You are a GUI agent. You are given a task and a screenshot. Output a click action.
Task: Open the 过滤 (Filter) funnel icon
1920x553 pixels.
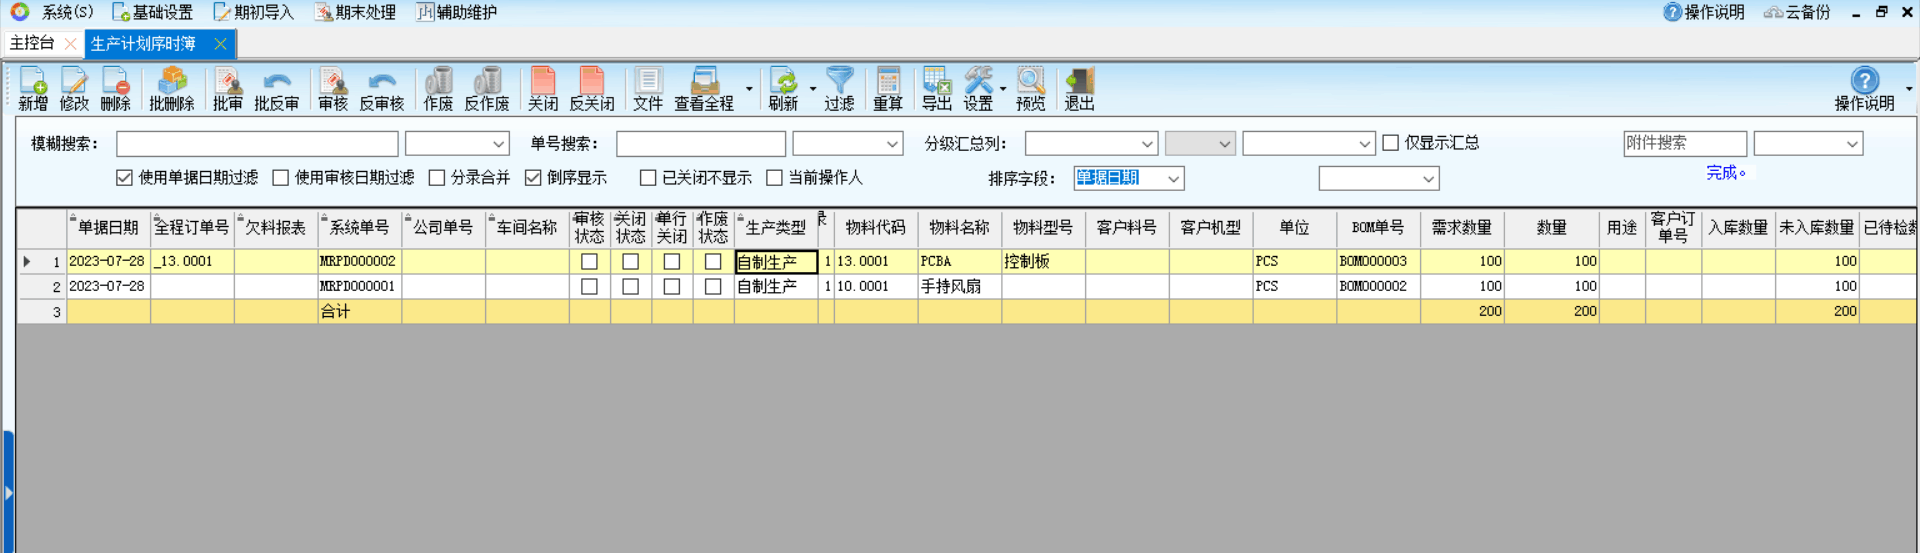(x=839, y=88)
